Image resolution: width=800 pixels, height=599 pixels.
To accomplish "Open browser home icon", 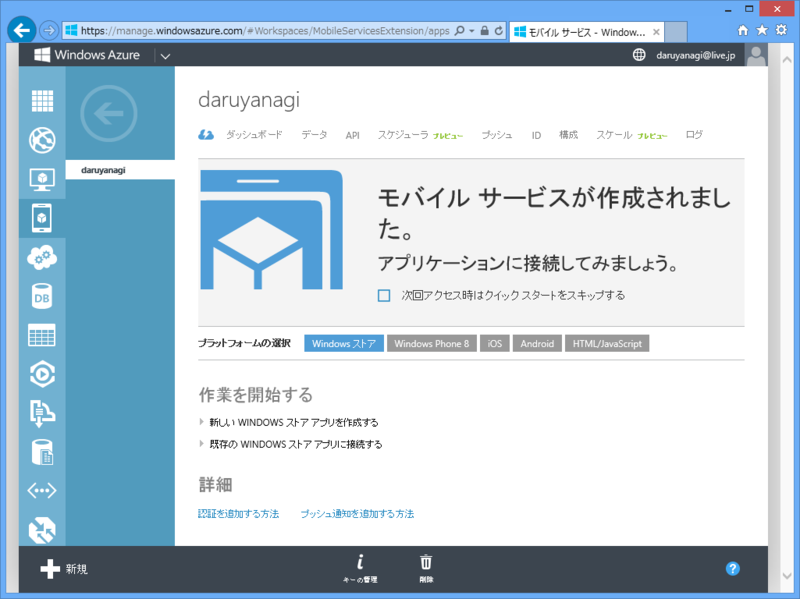I will tap(743, 31).
